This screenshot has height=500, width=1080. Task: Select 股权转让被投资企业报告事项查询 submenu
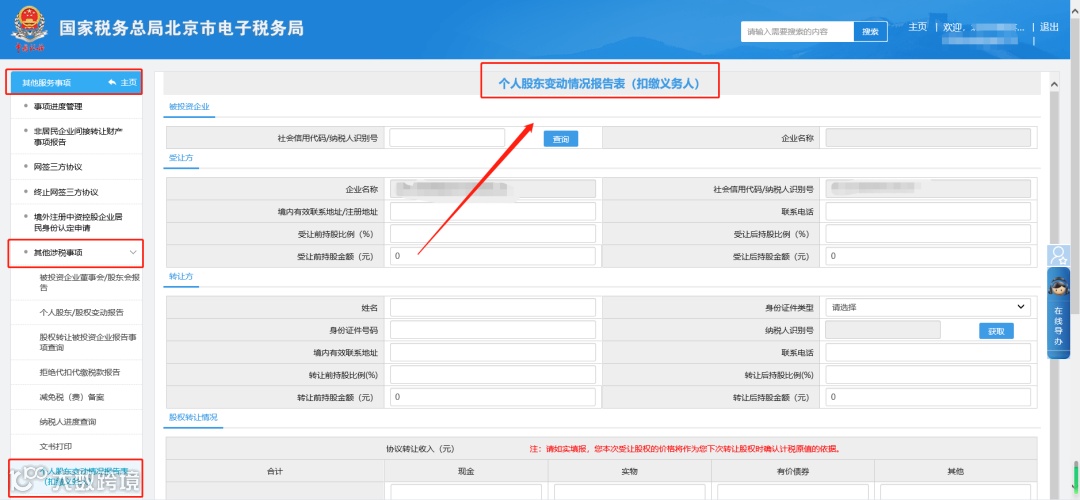tap(88, 342)
